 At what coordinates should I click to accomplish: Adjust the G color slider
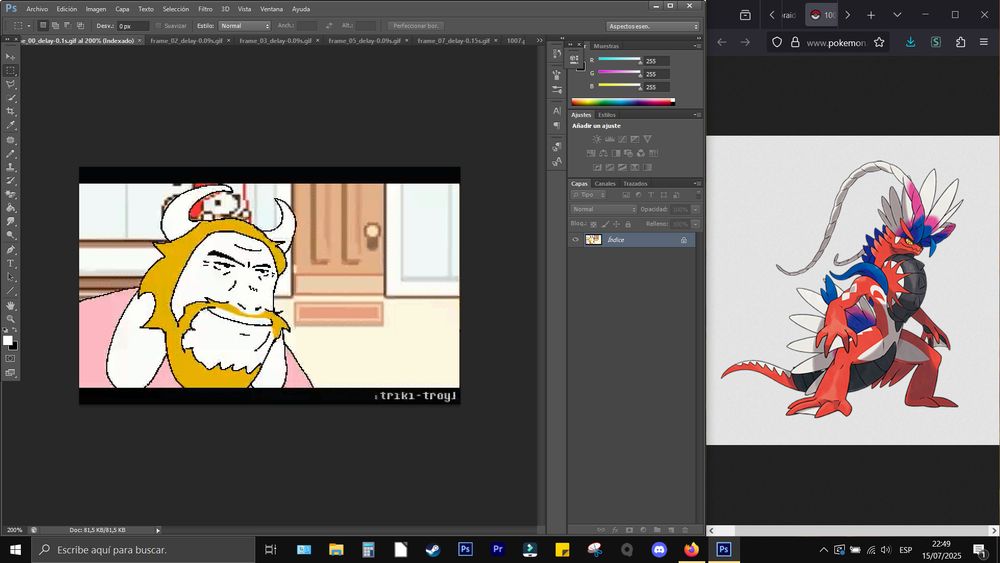click(x=619, y=73)
